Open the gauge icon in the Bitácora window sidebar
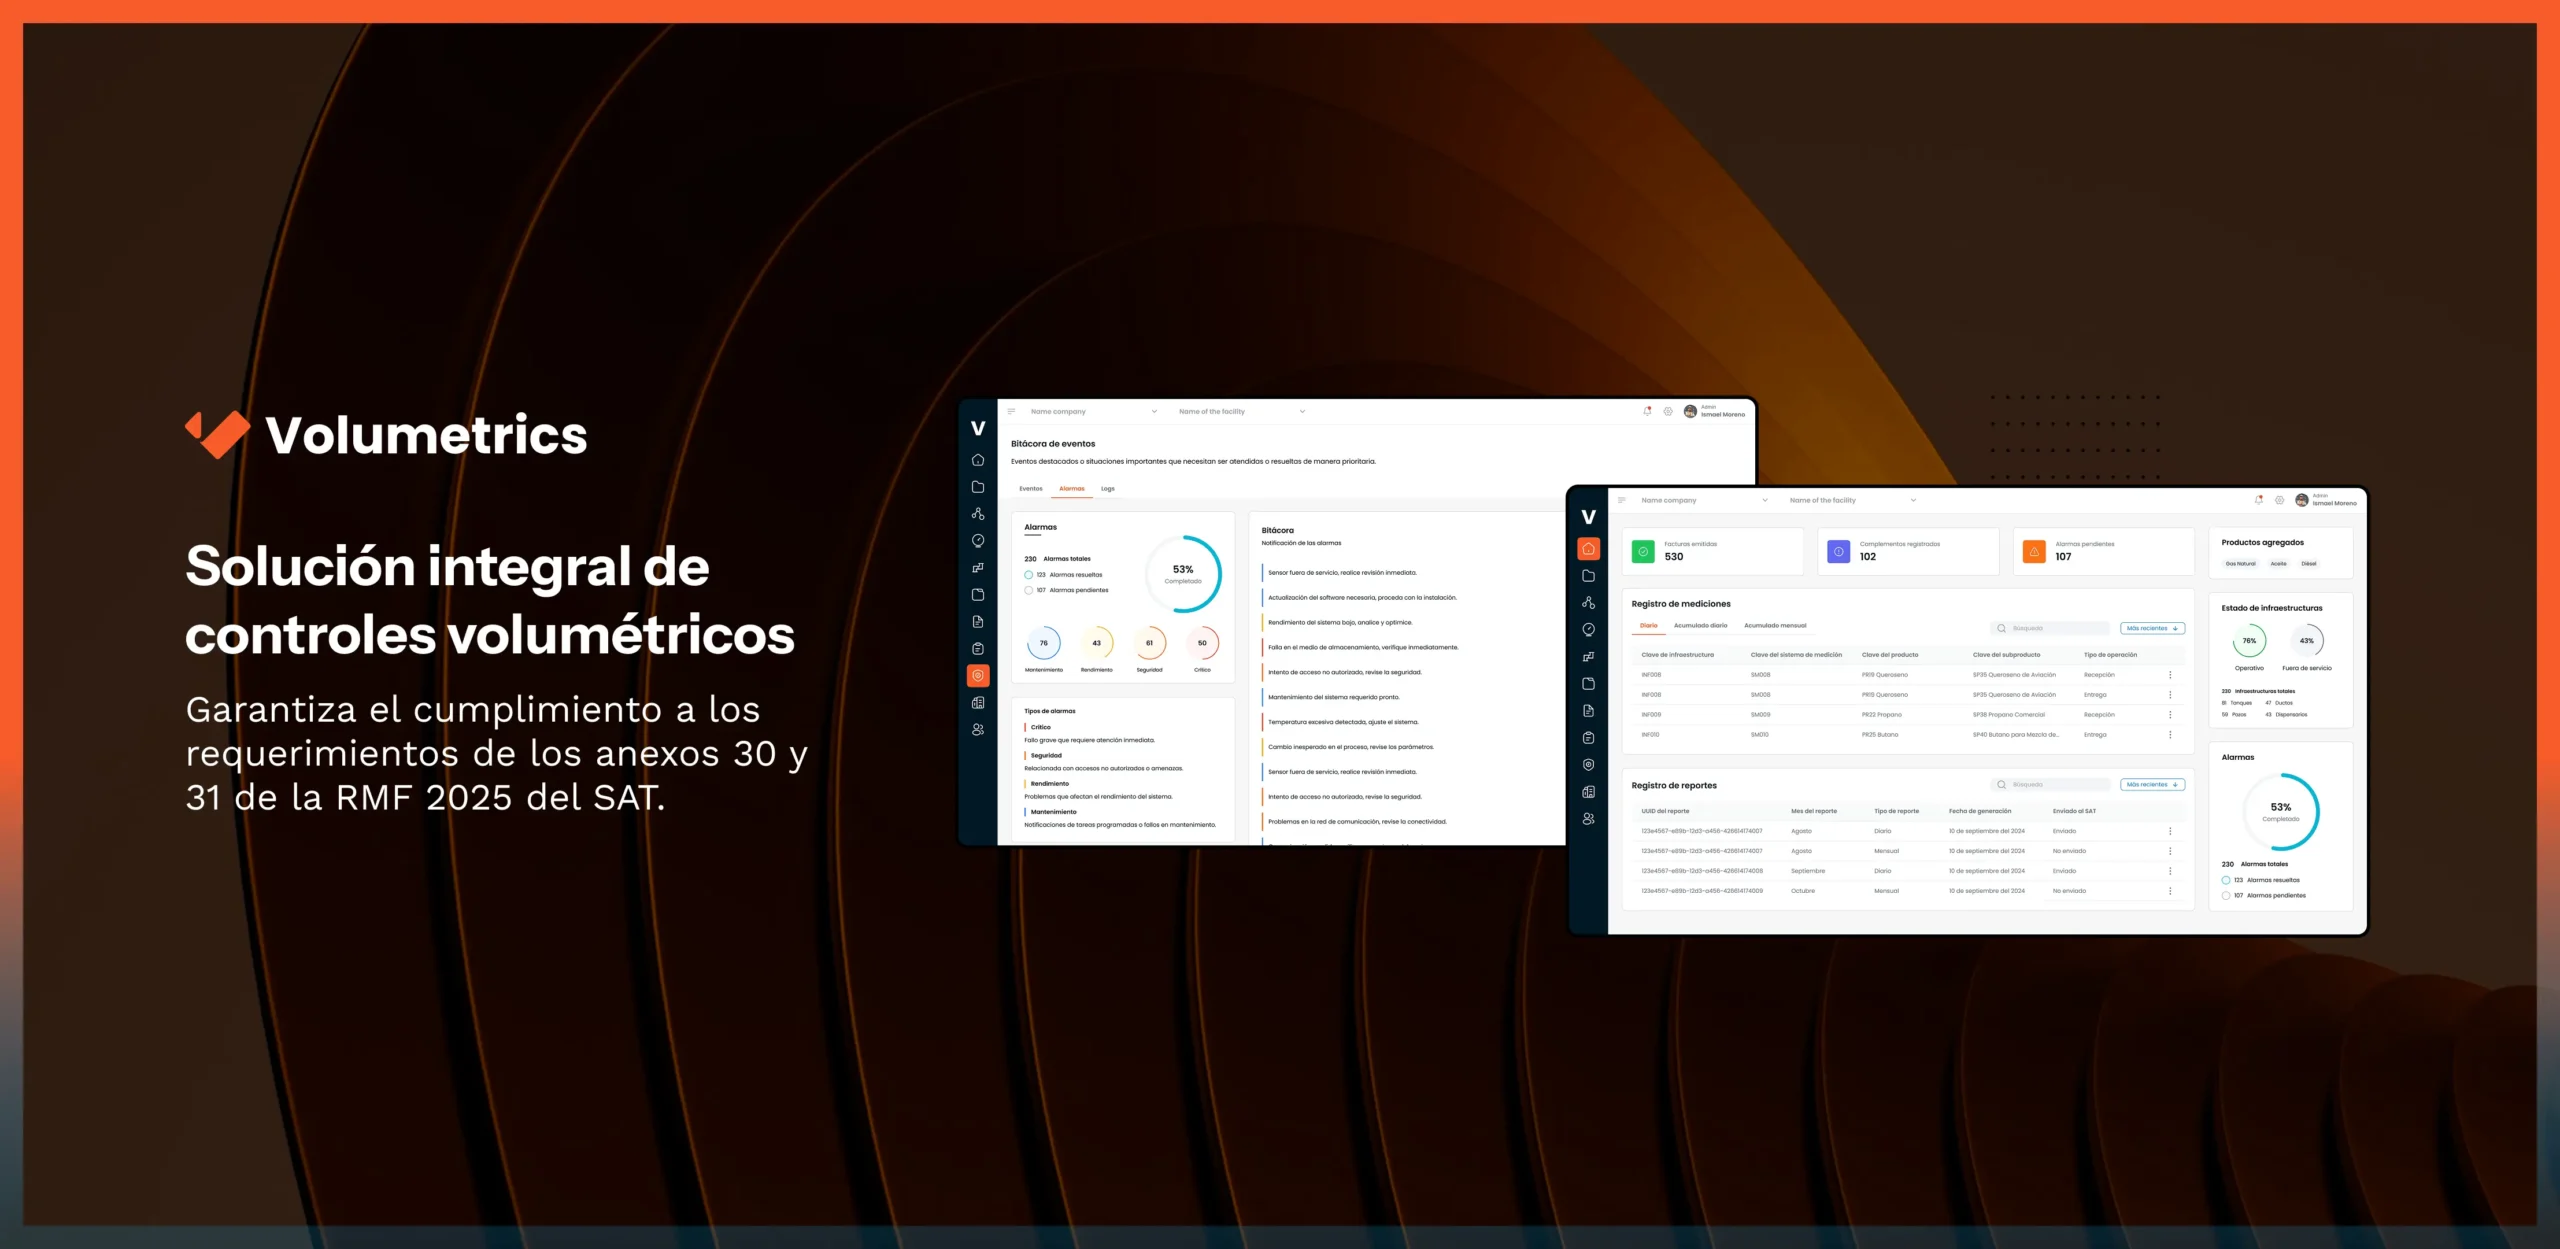Viewport: 2560px width, 1249px height. [x=978, y=541]
